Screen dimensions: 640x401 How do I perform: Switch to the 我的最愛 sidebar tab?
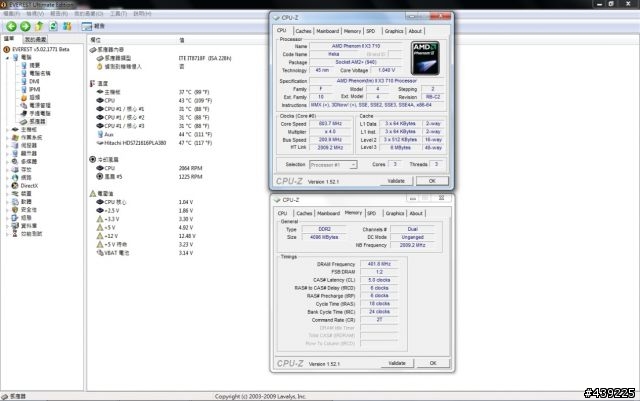[36, 40]
